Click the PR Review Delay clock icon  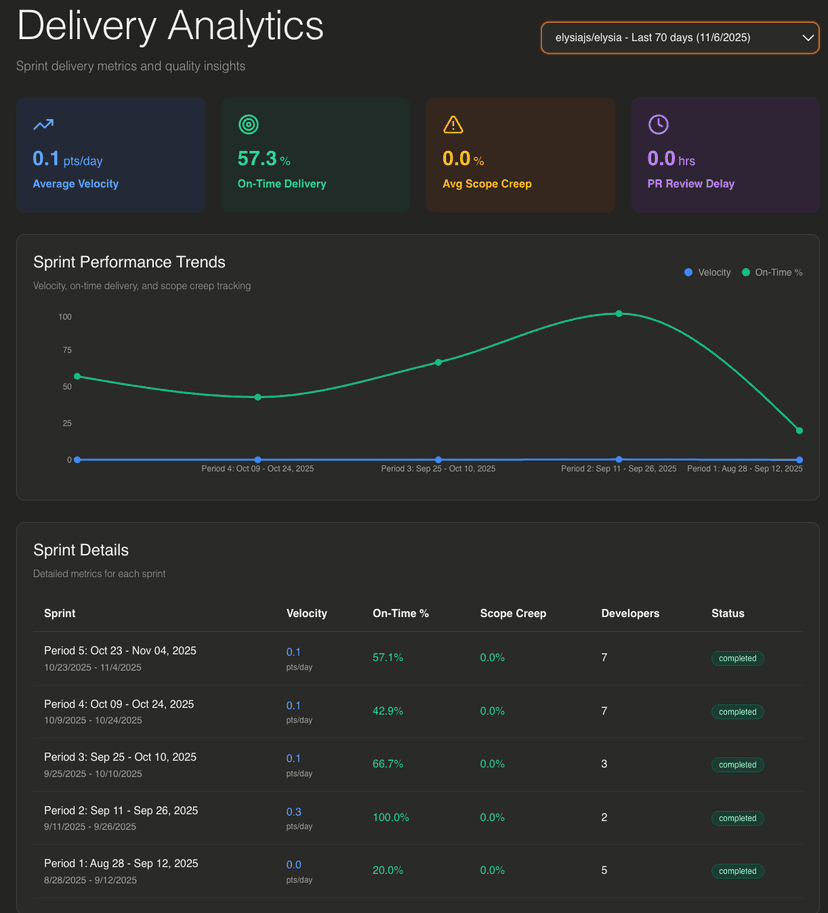pyautogui.click(x=657, y=124)
